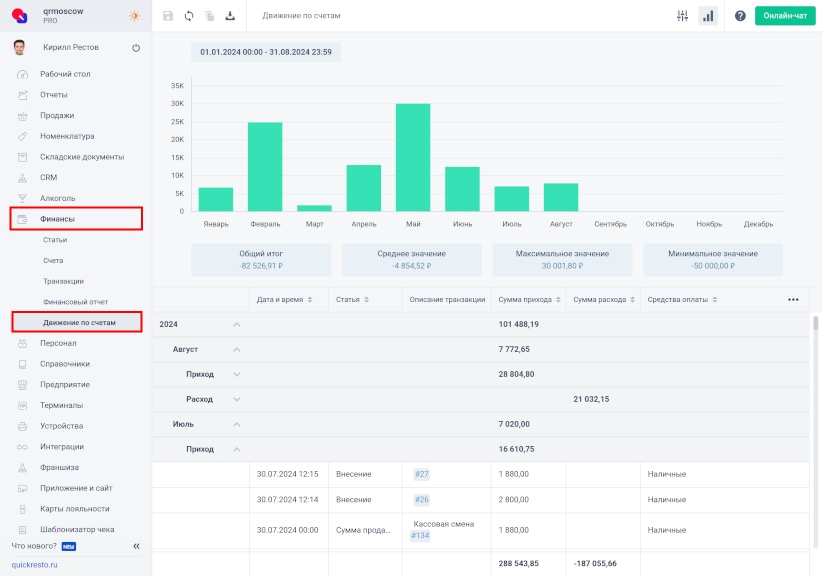Select the Финансовый отчет submenu item

pos(75,302)
